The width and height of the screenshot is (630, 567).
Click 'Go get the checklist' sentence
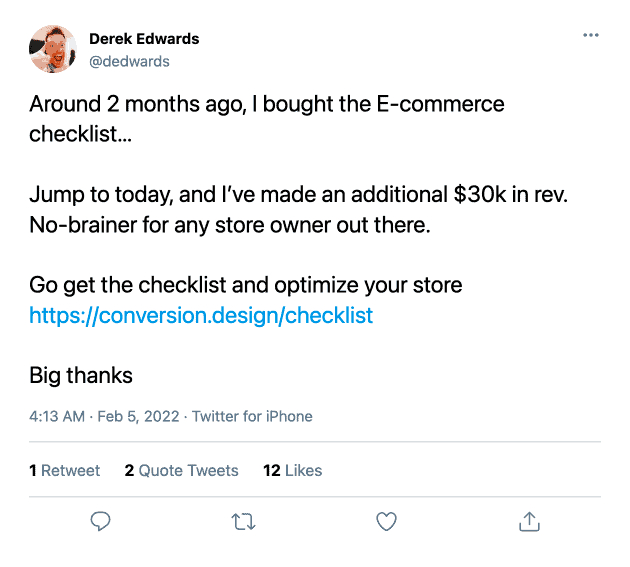click(245, 285)
